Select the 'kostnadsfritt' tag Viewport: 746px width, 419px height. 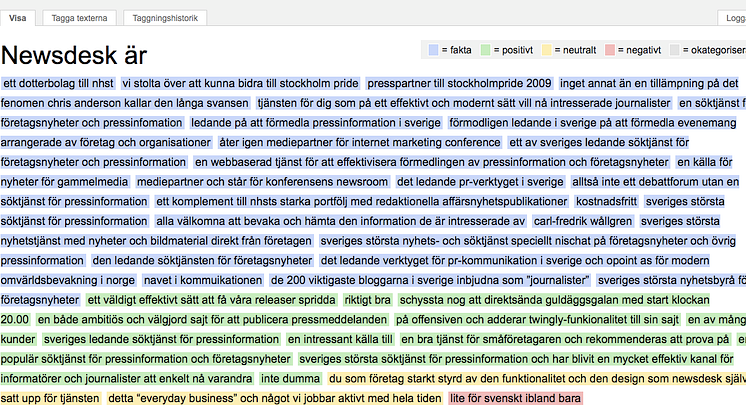point(606,202)
